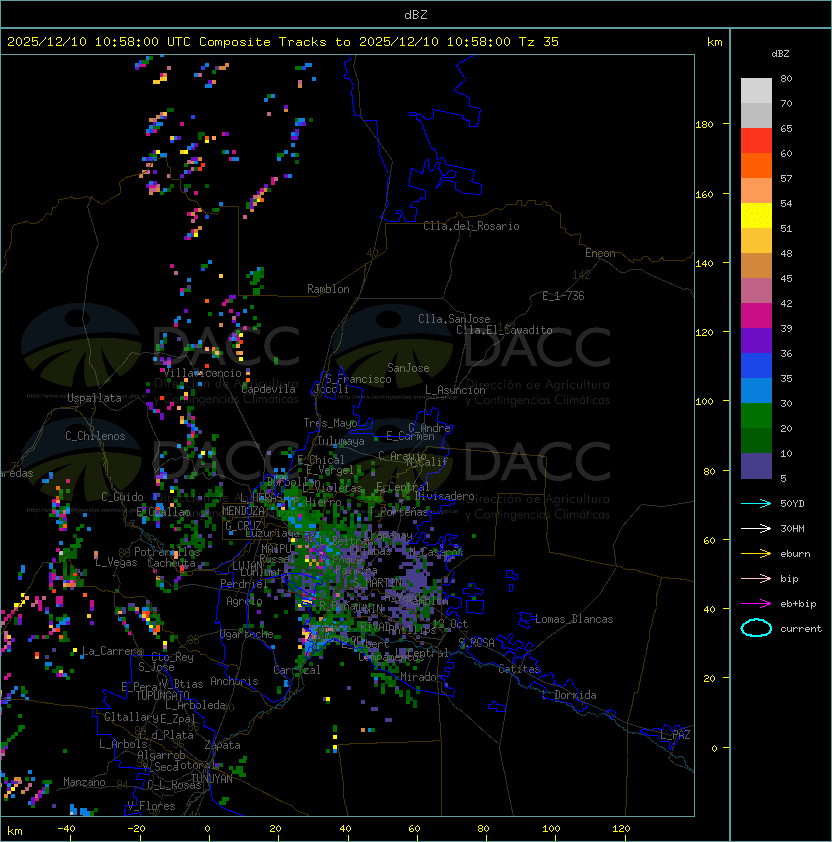The height and width of the screenshot is (842, 832).
Task: Click the 180 km tick label
Action: [704, 125]
